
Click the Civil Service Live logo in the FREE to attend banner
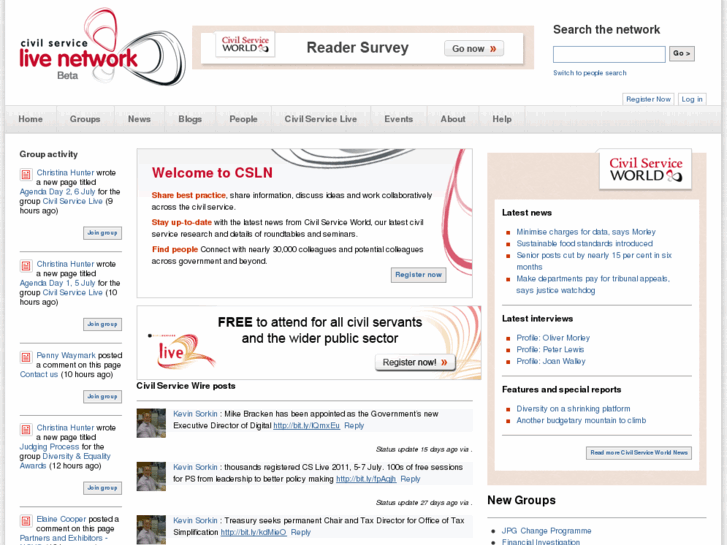(181, 350)
